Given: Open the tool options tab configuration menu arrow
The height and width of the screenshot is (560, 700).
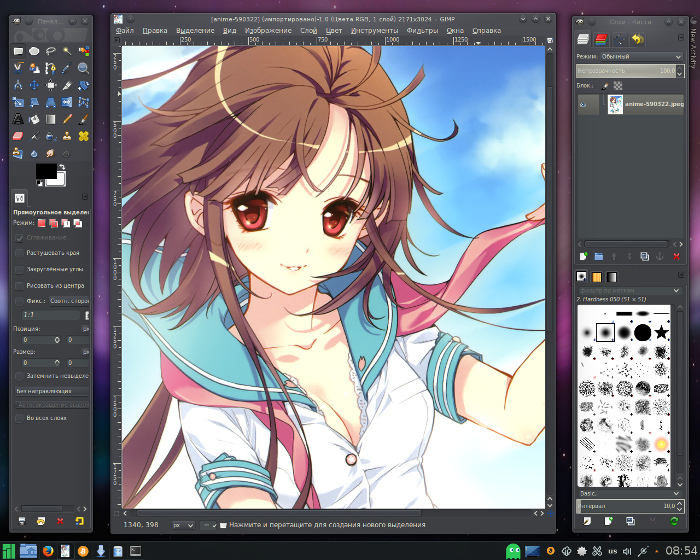Looking at the screenshot, I should tap(85, 197).
